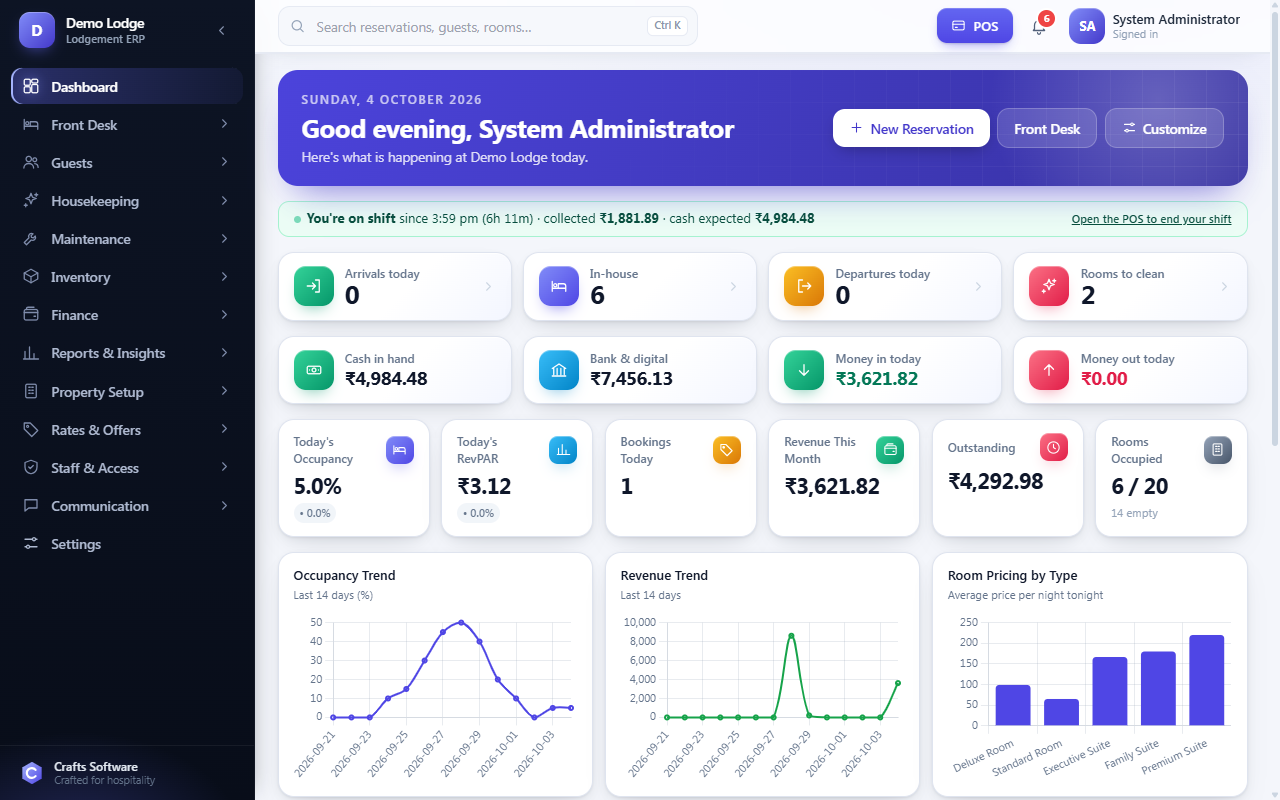Click the New Reservation button
The height and width of the screenshot is (800, 1280).
tap(911, 128)
